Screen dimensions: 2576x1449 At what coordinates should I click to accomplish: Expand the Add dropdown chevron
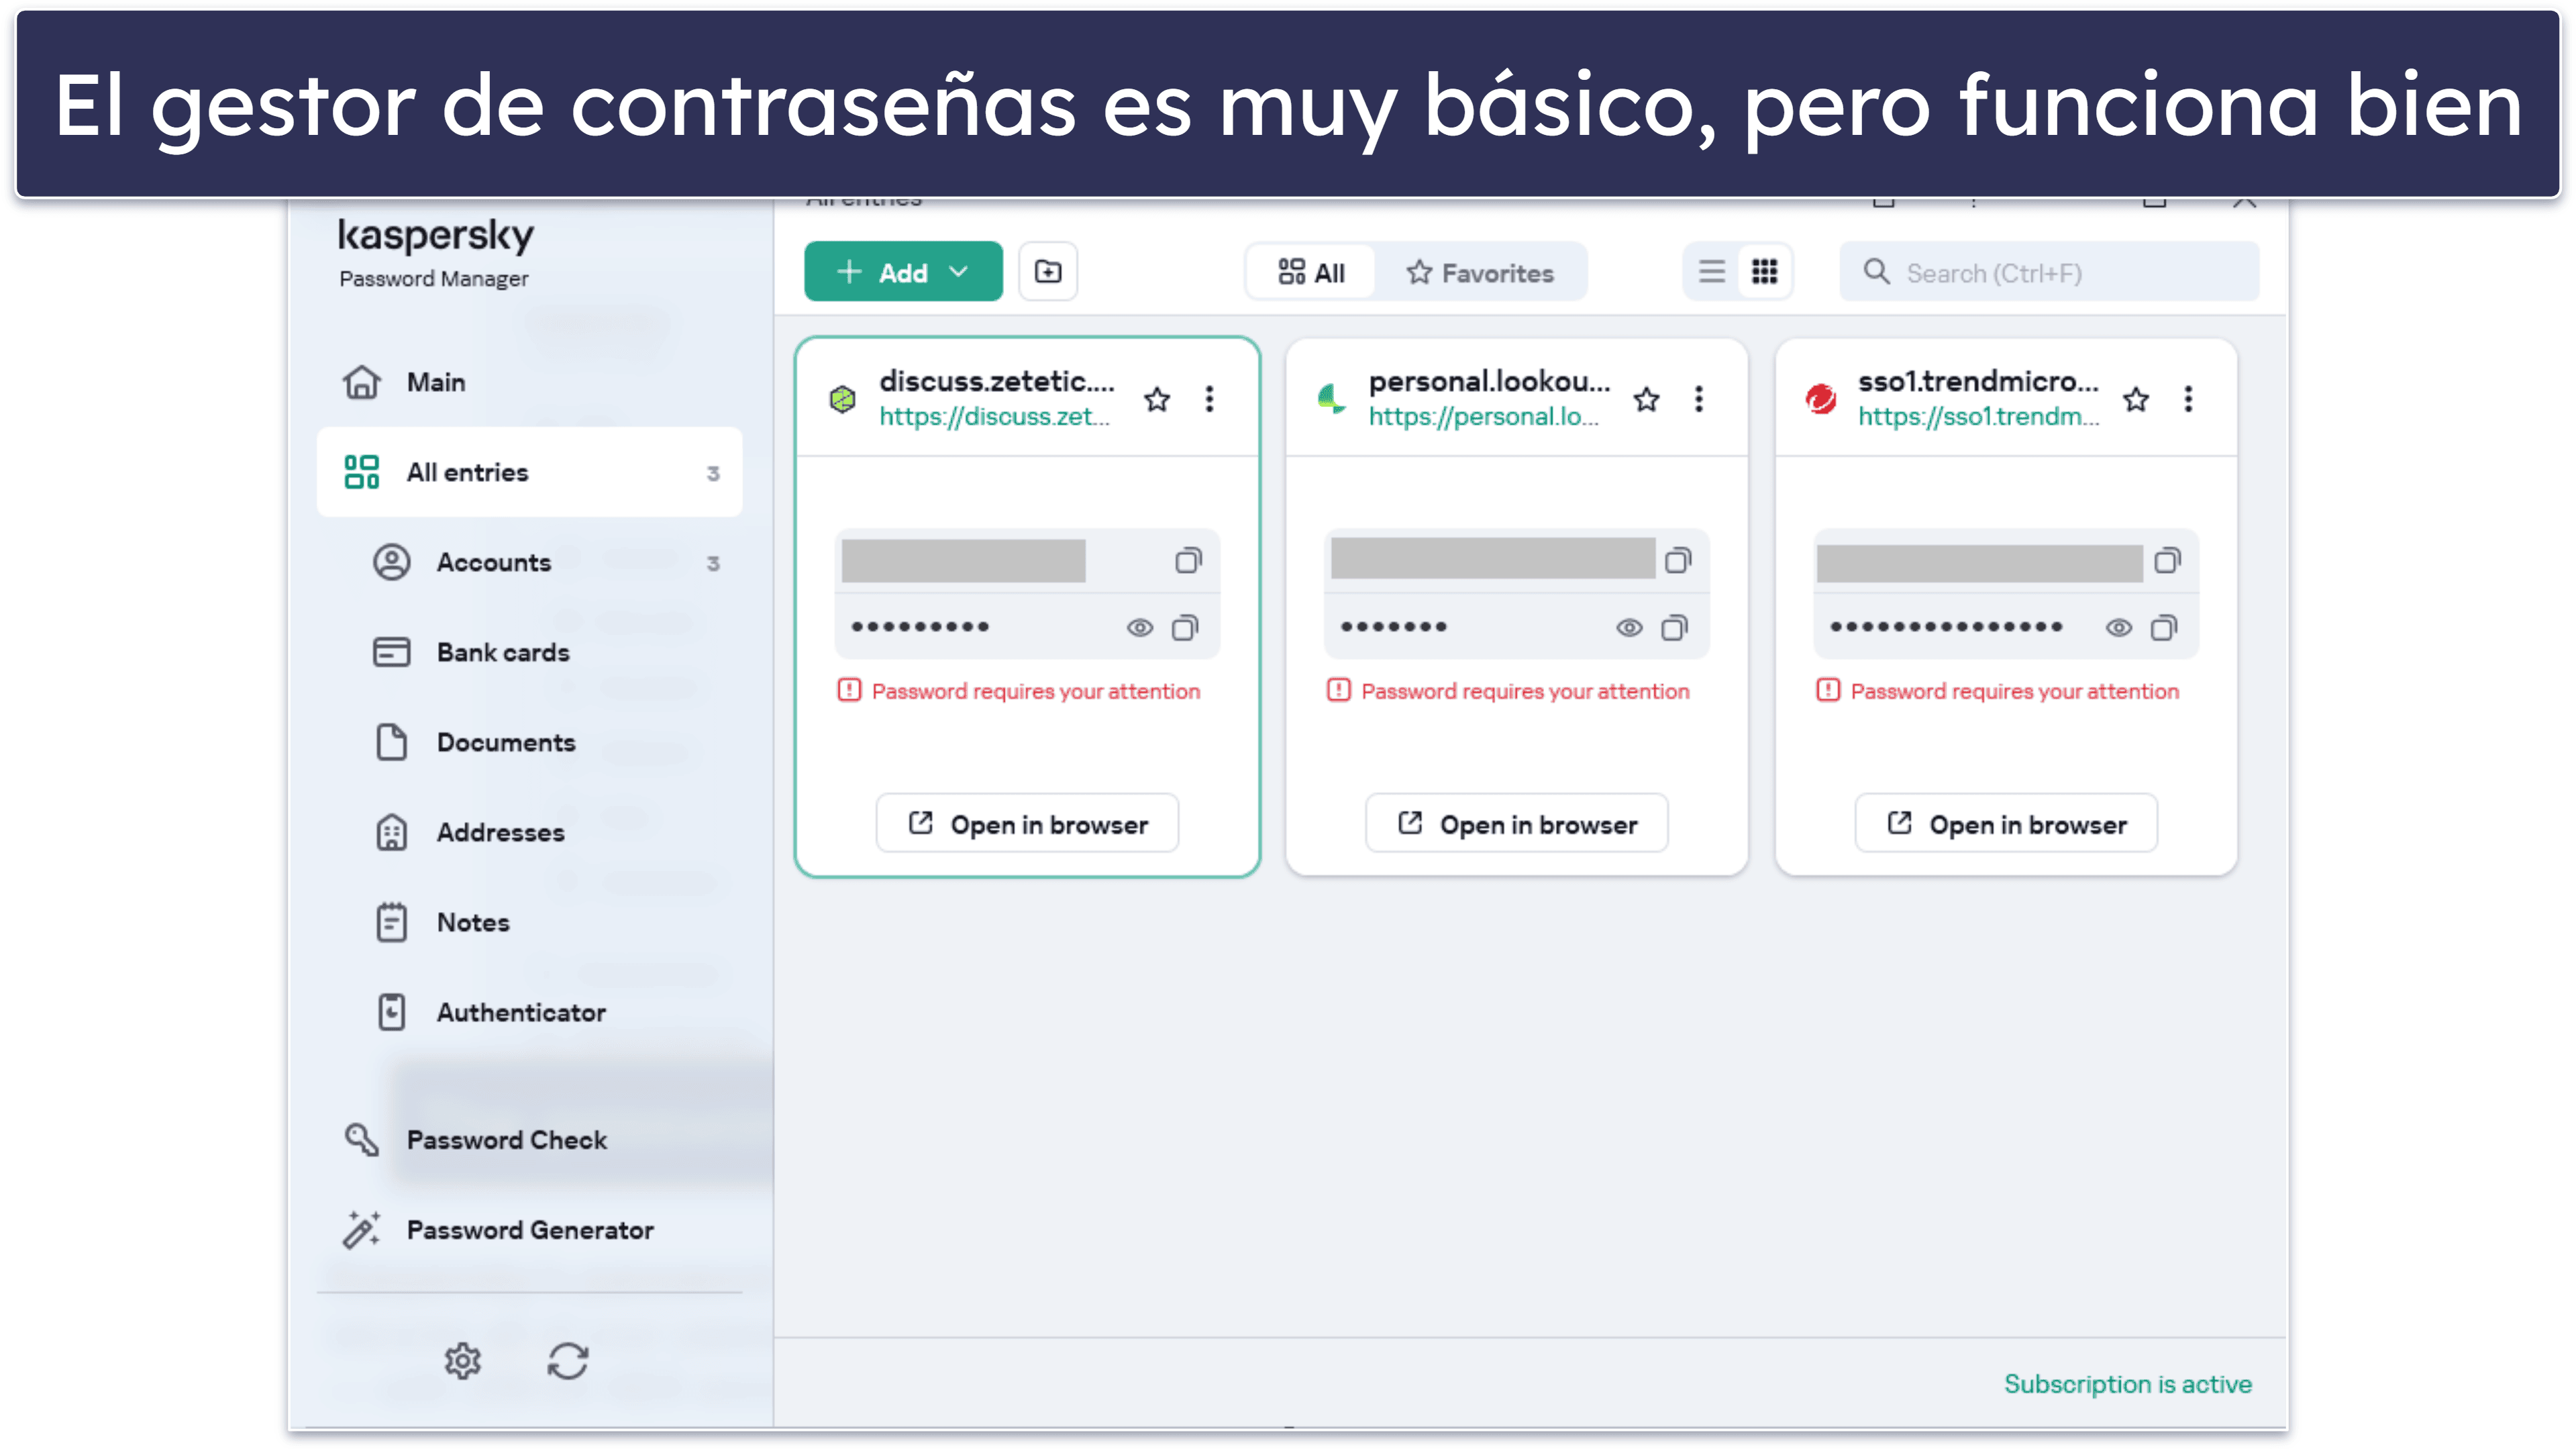[x=958, y=272]
